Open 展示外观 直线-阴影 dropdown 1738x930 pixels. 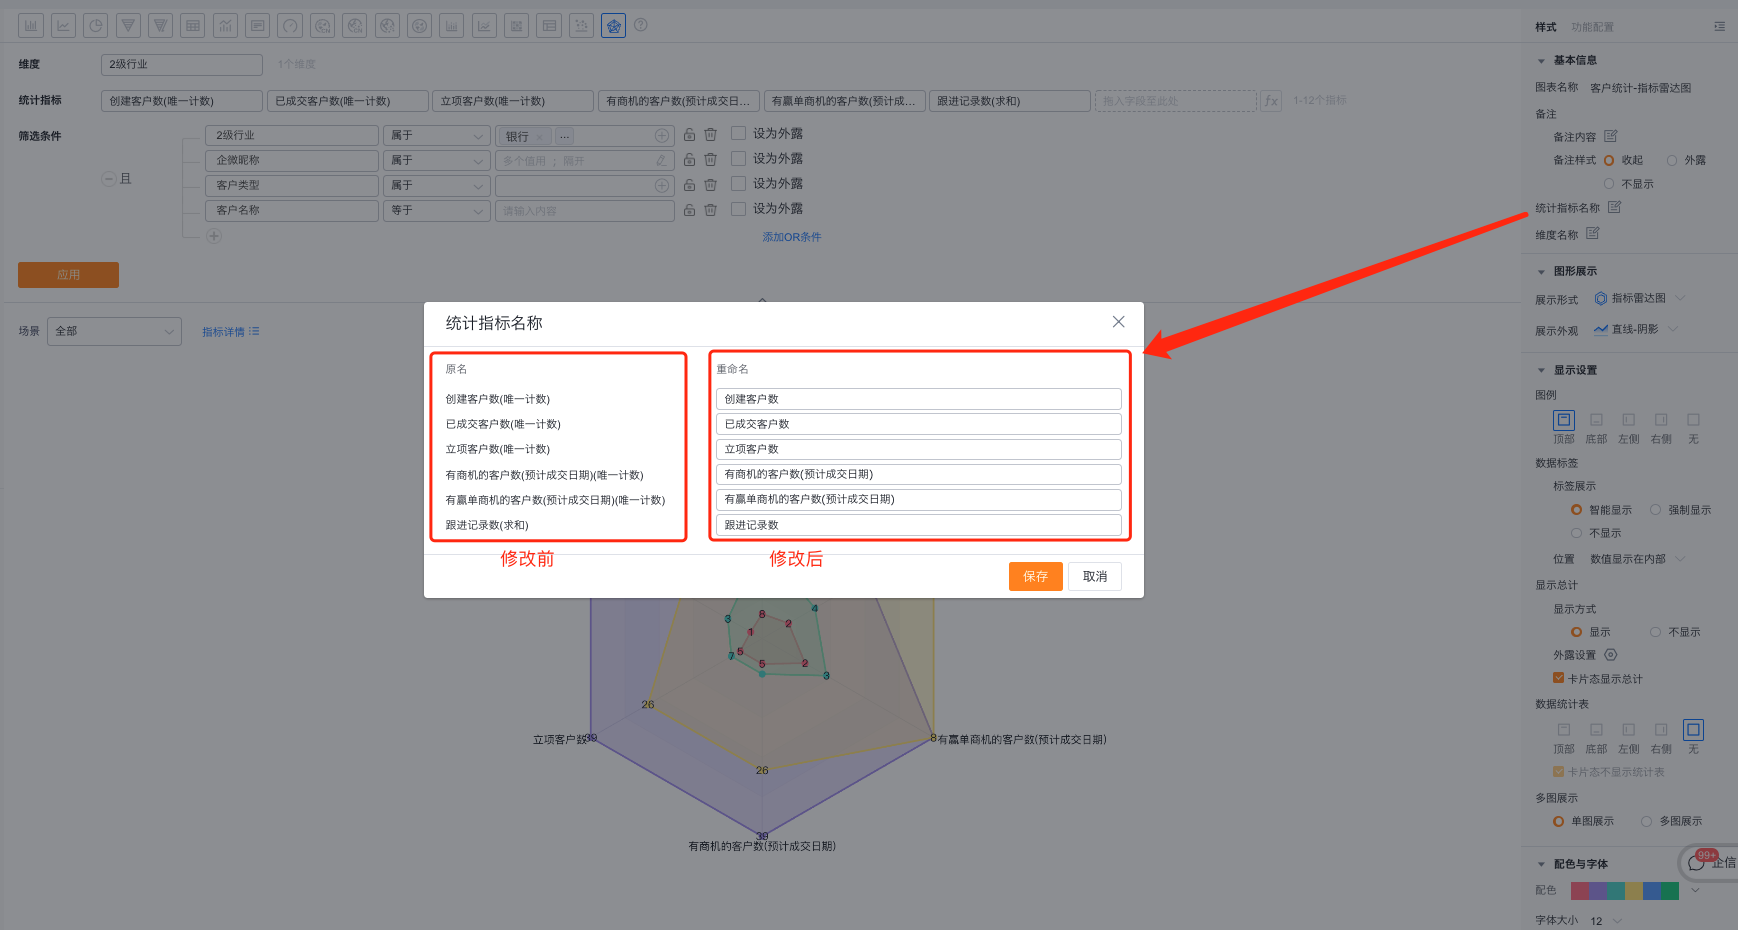1636,329
